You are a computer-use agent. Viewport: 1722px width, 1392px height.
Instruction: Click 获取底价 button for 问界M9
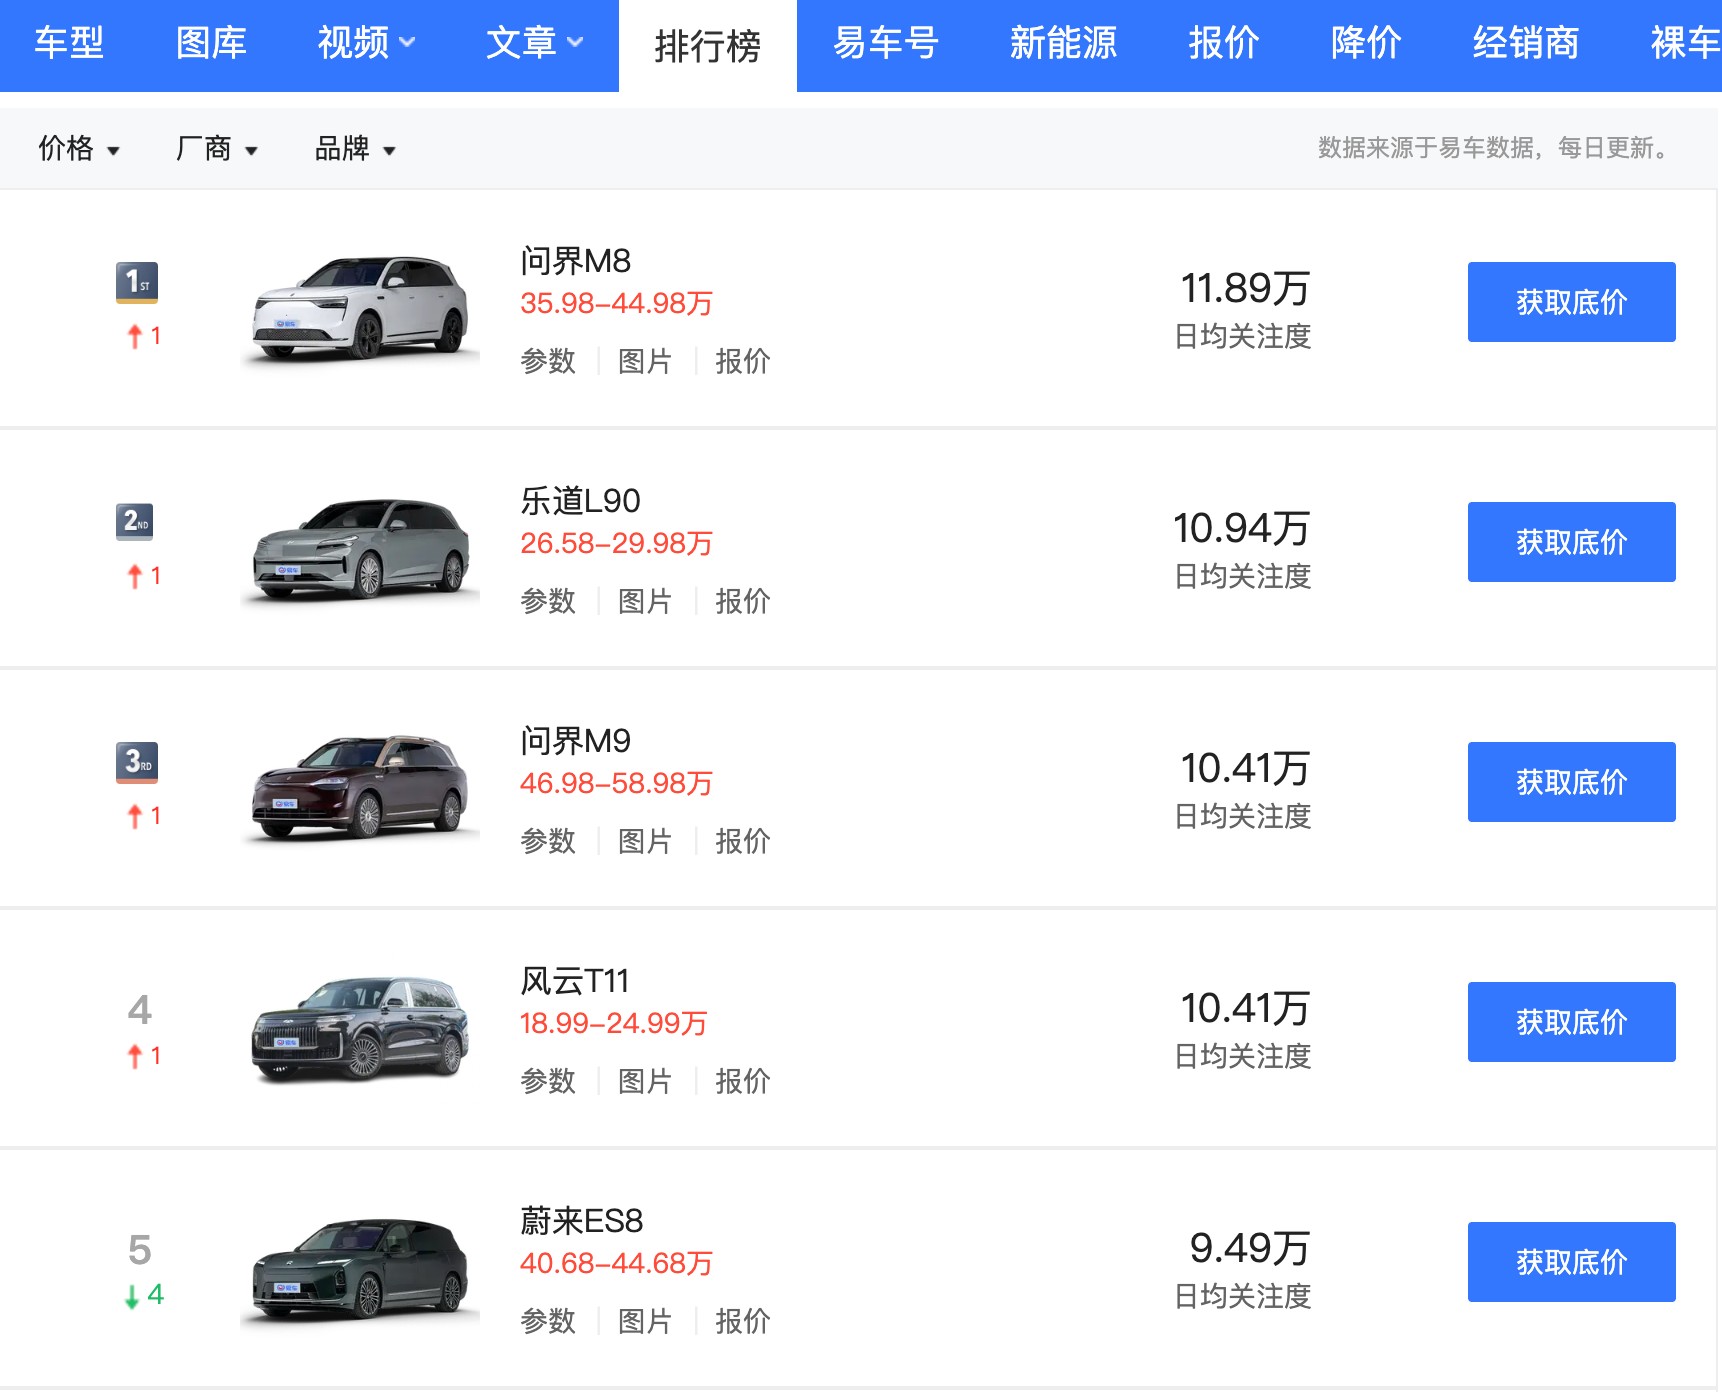click(x=1571, y=782)
